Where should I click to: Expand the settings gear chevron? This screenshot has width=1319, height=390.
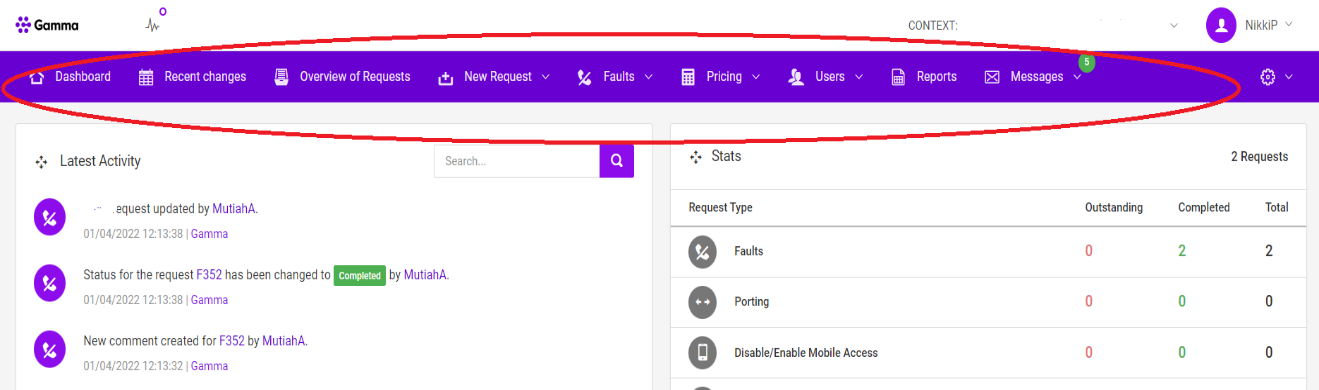tap(1289, 77)
